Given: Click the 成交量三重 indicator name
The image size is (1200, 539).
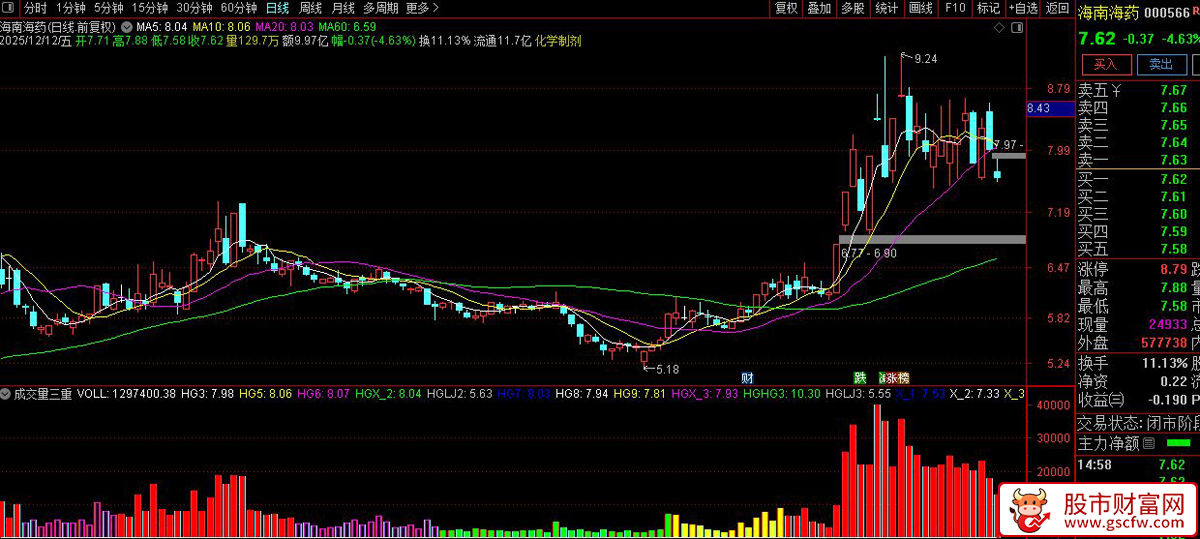Looking at the screenshot, I should (x=42, y=394).
